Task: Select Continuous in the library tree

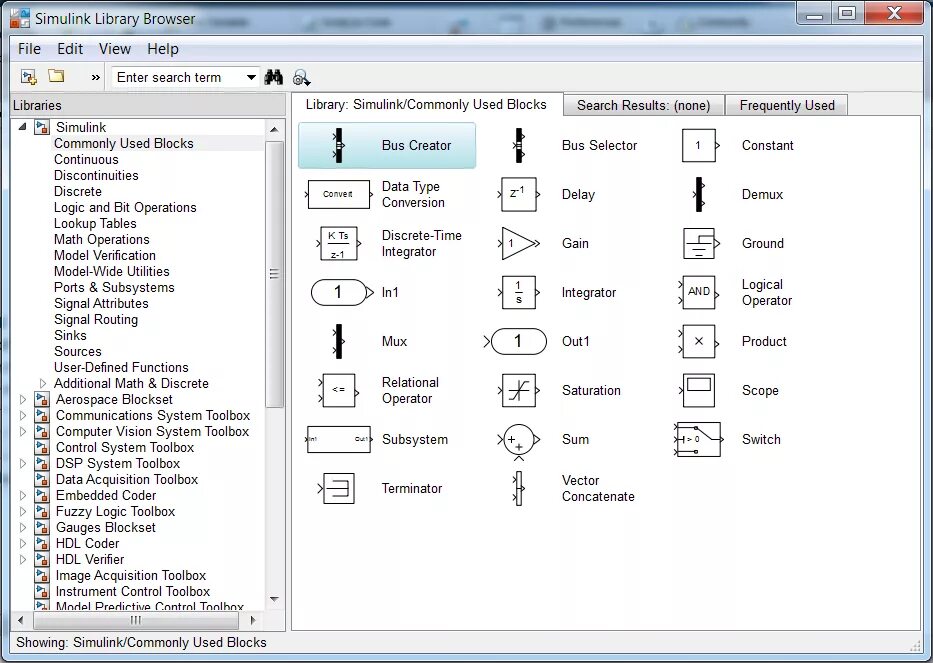Action: pyautogui.click(x=86, y=160)
